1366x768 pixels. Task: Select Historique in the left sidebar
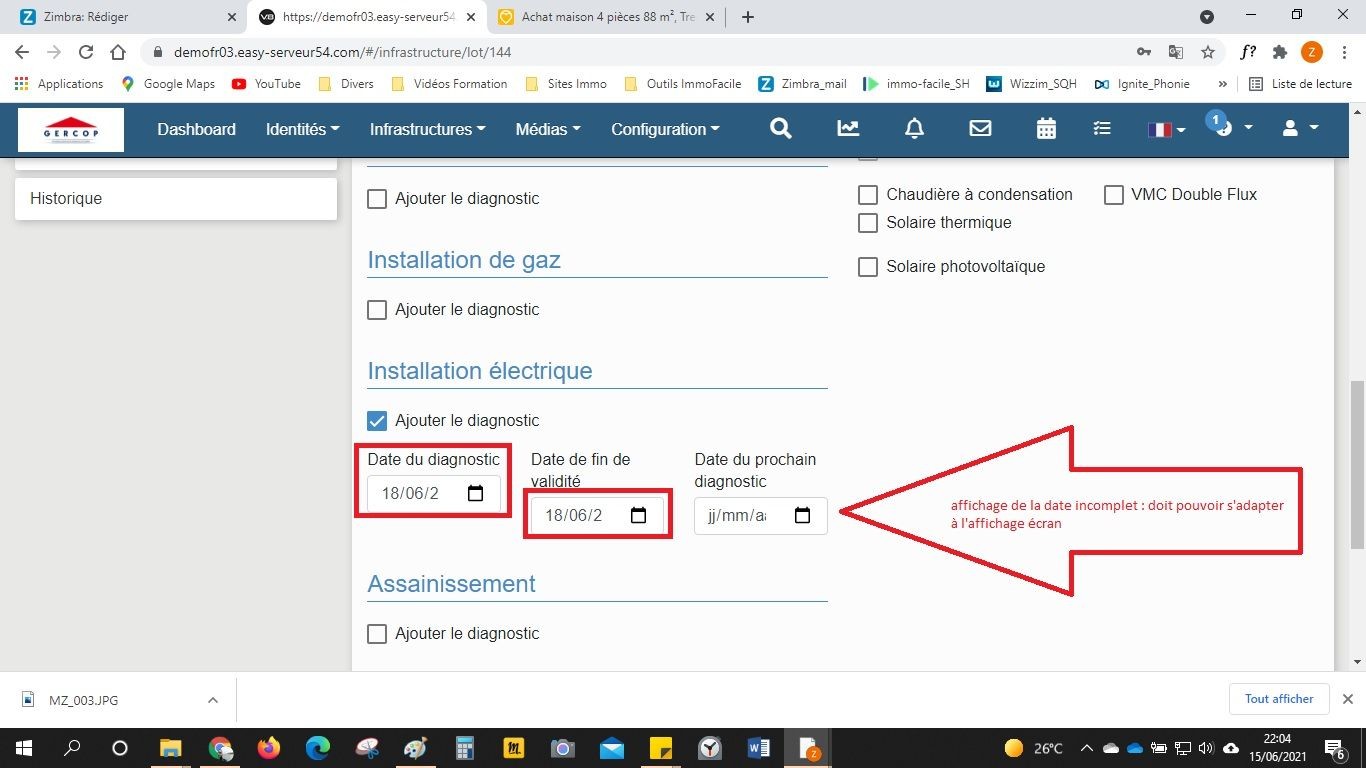pyautogui.click(x=175, y=199)
